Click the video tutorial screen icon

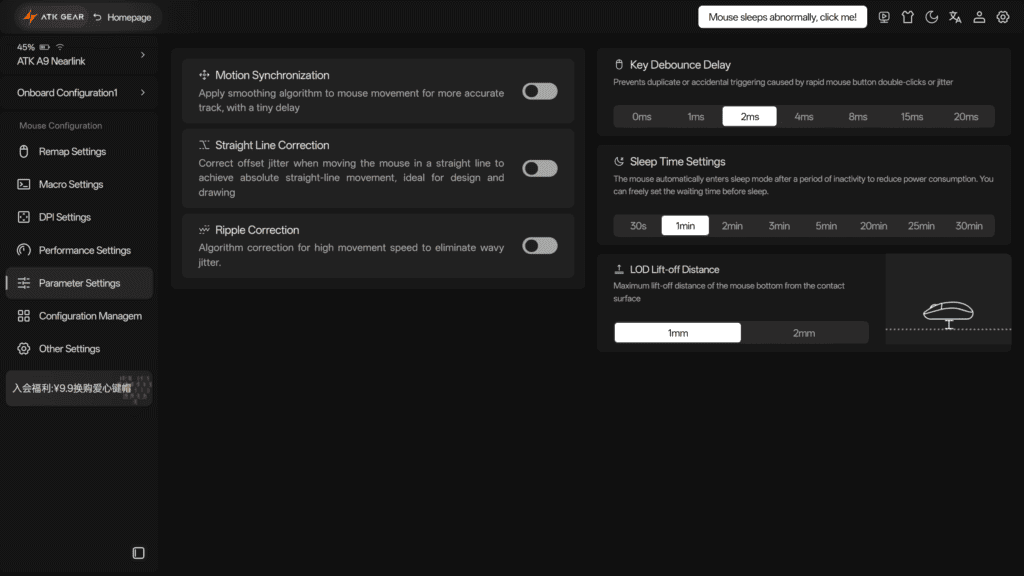click(x=884, y=18)
